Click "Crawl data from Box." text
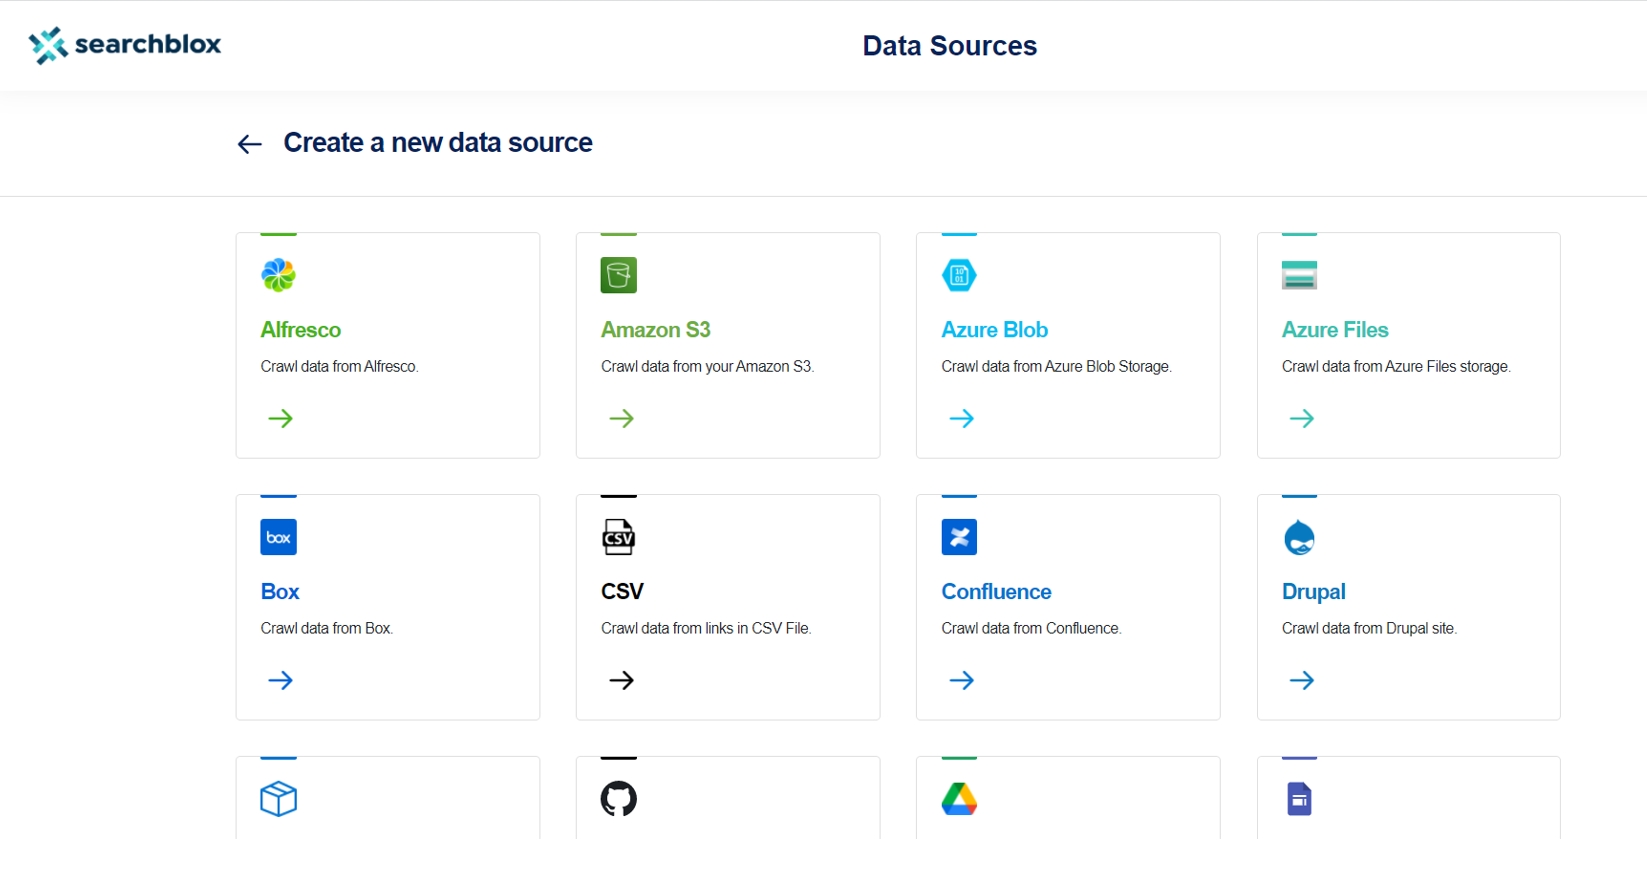Viewport: 1647px width, 883px height. click(327, 629)
